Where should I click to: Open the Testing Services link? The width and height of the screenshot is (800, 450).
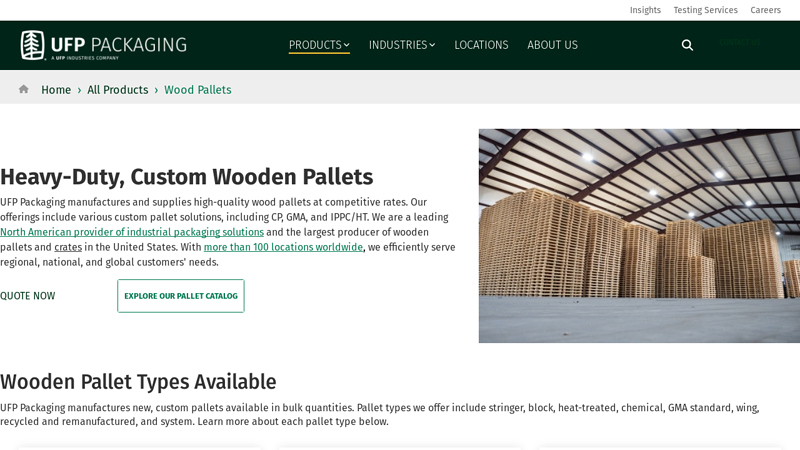pyautogui.click(x=705, y=10)
